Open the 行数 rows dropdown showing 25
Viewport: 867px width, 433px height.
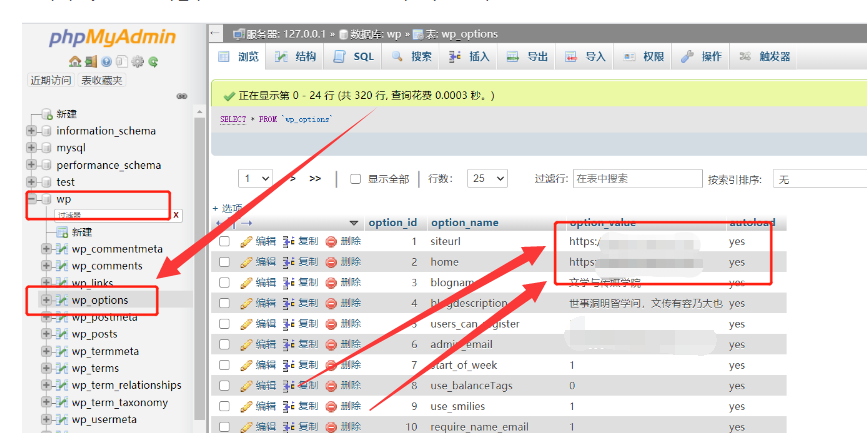[487, 179]
